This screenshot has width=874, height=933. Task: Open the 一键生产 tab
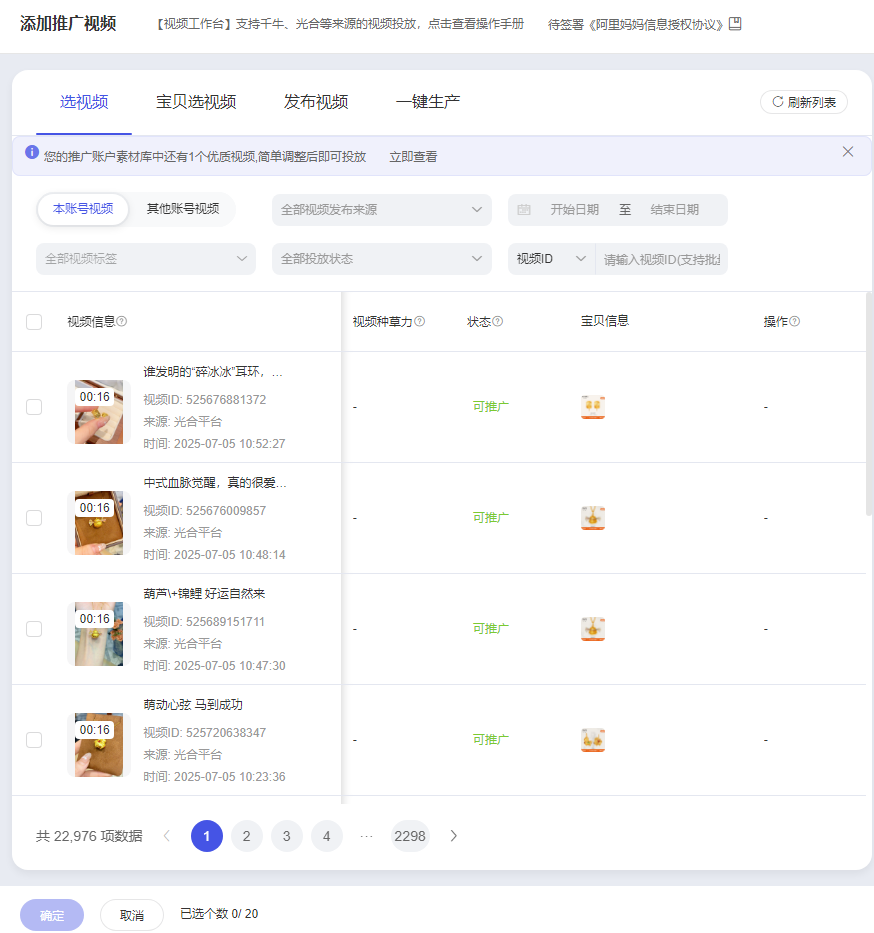point(428,102)
